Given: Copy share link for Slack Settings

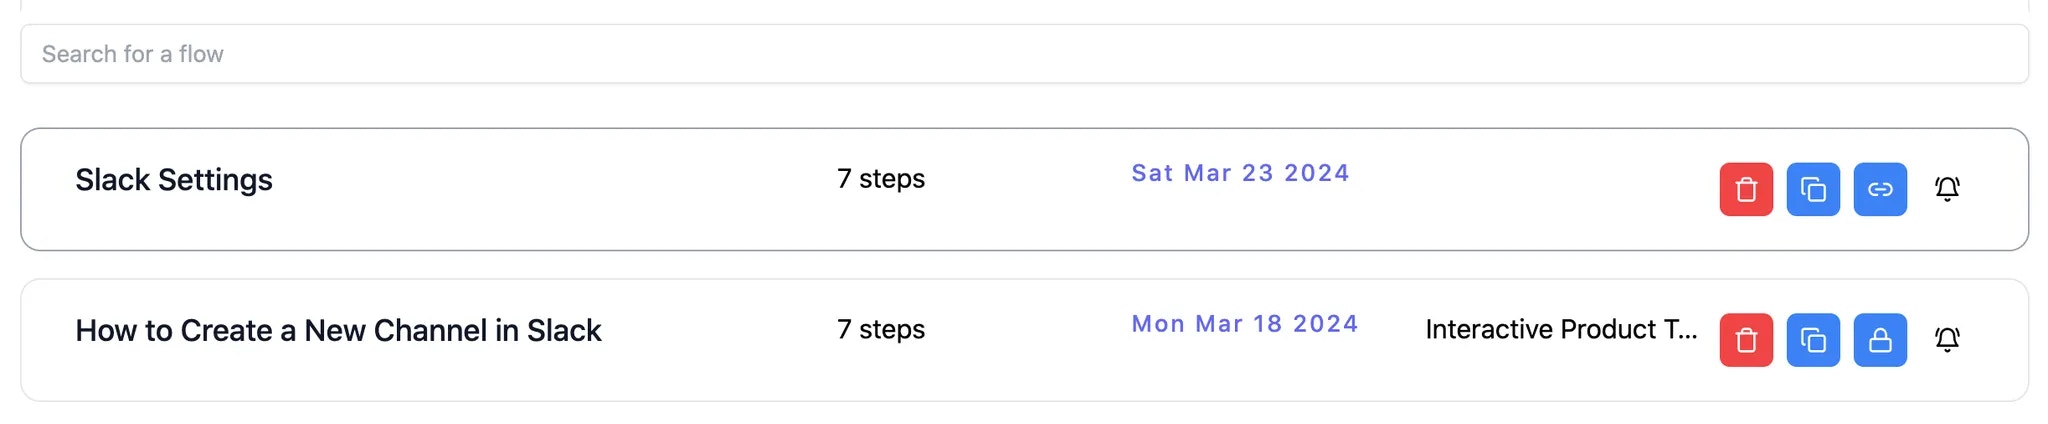Looking at the screenshot, I should click(x=1880, y=189).
